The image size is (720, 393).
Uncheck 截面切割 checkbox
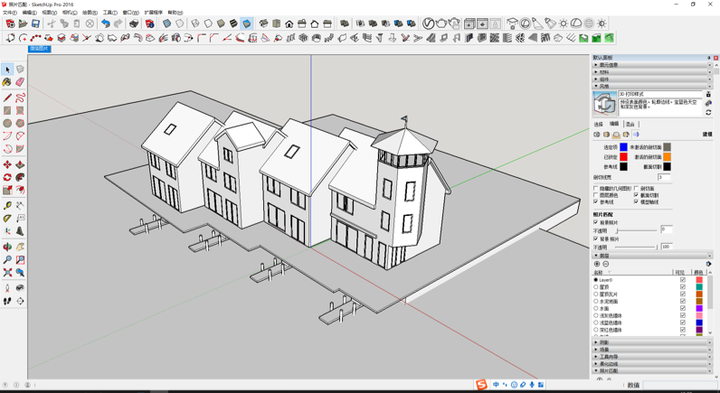pos(636,195)
